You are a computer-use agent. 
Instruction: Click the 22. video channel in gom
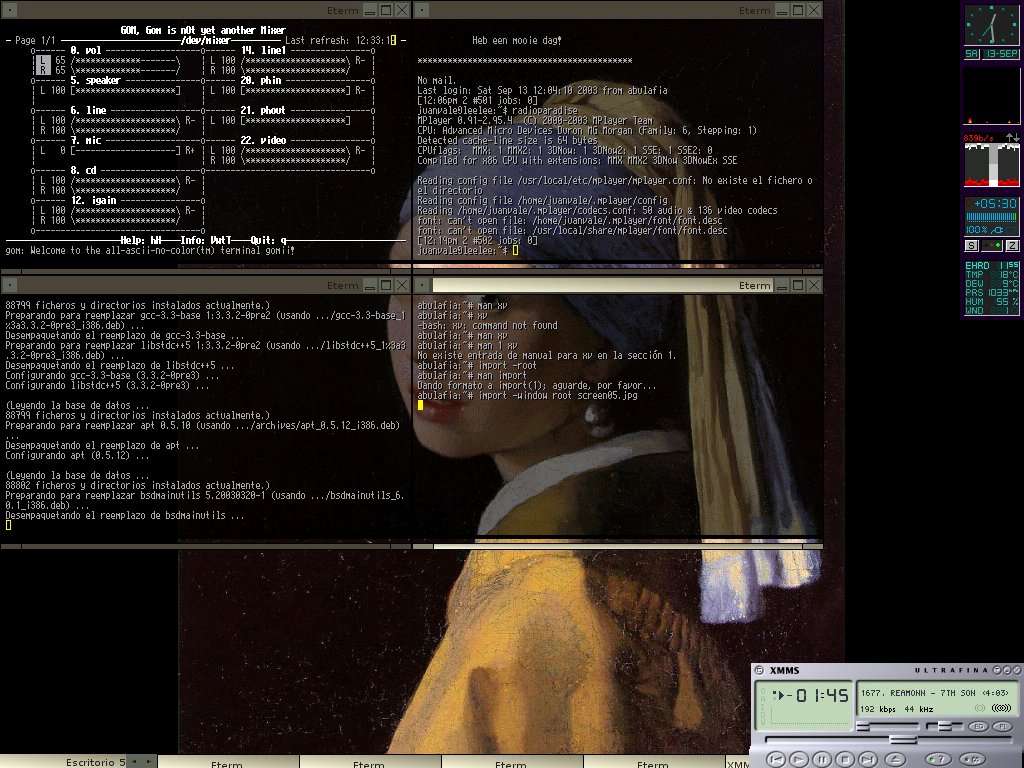pyautogui.click(x=264, y=140)
